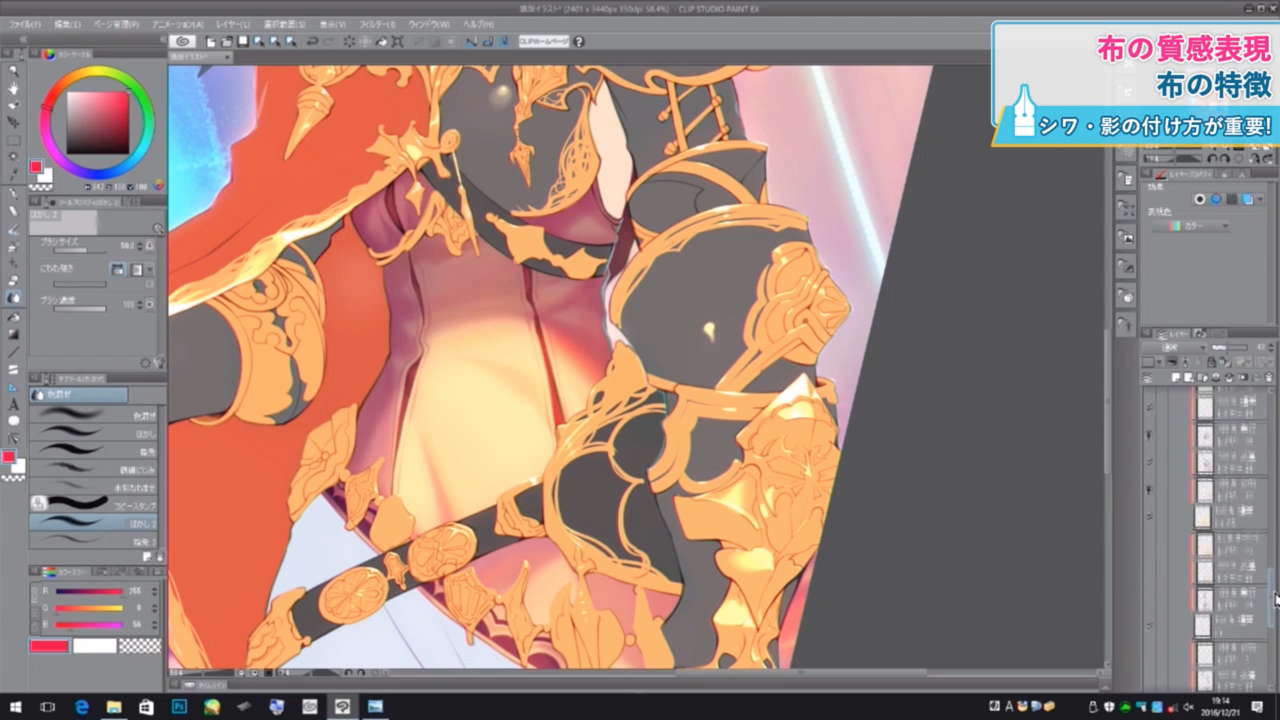Screen dimensions: 1280x720
Task: Select the ぼかし 2 sub tool
Action: (93, 522)
